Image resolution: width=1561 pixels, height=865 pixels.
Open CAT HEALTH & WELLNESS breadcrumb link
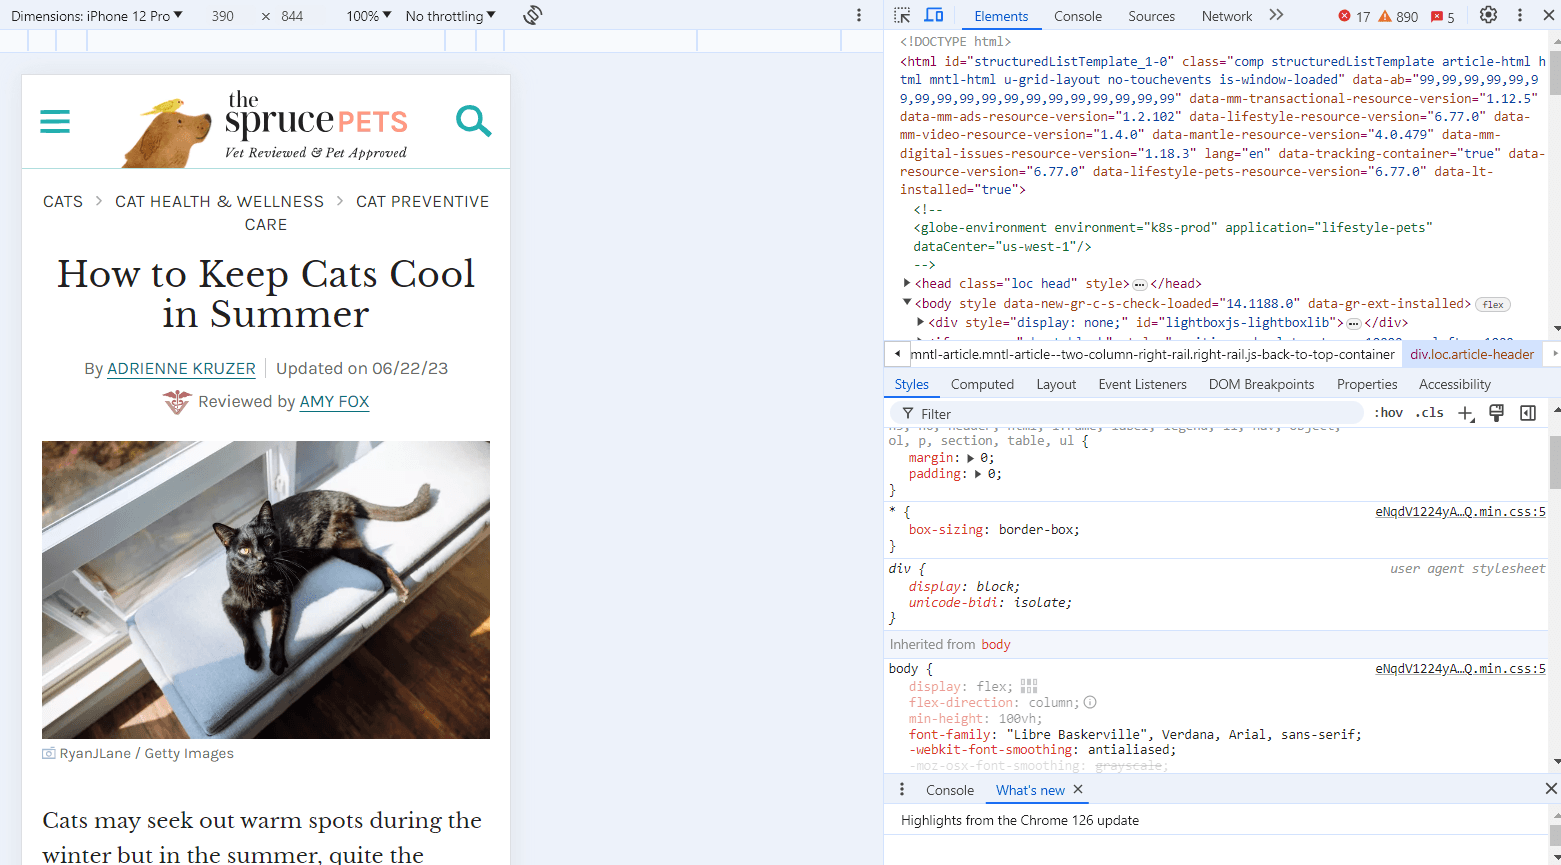[219, 201]
